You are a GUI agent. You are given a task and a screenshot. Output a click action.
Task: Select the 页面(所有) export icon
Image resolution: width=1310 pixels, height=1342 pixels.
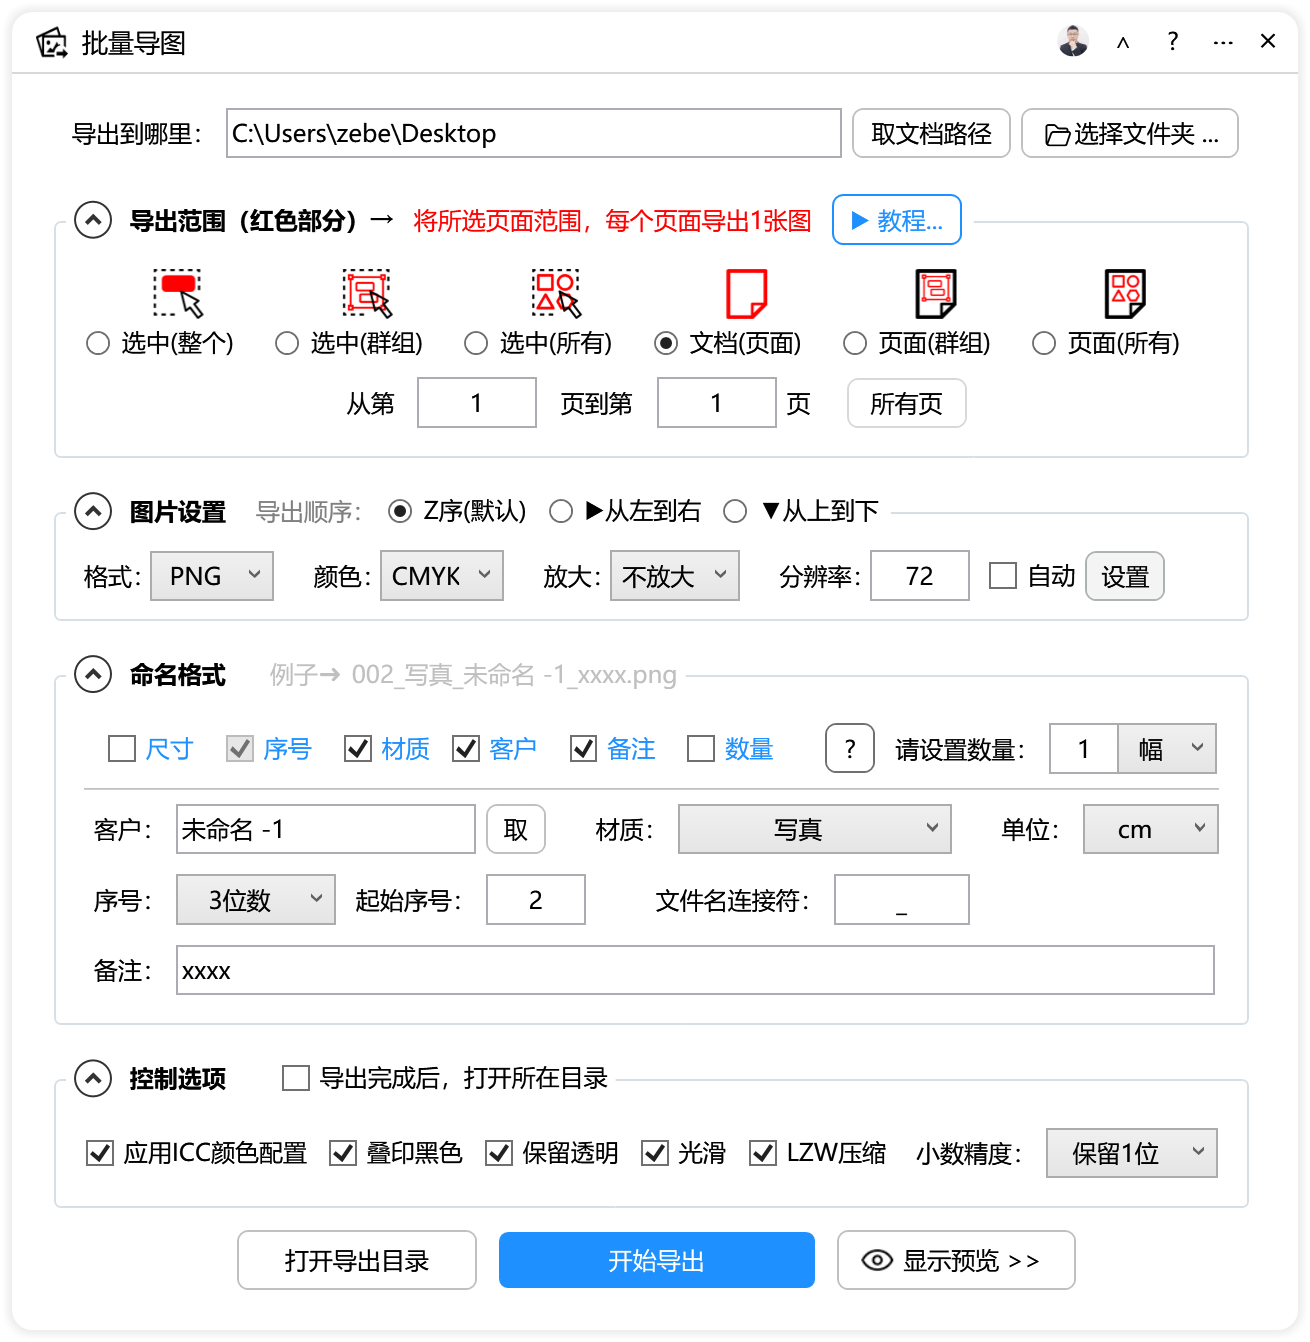point(1124,293)
